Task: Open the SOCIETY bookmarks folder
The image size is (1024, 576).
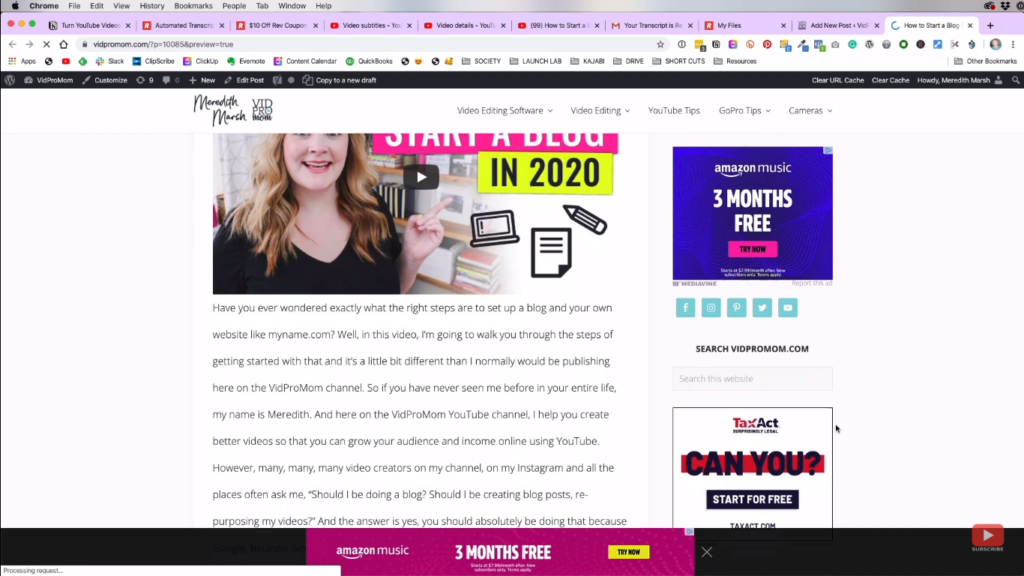Action: coord(481,61)
